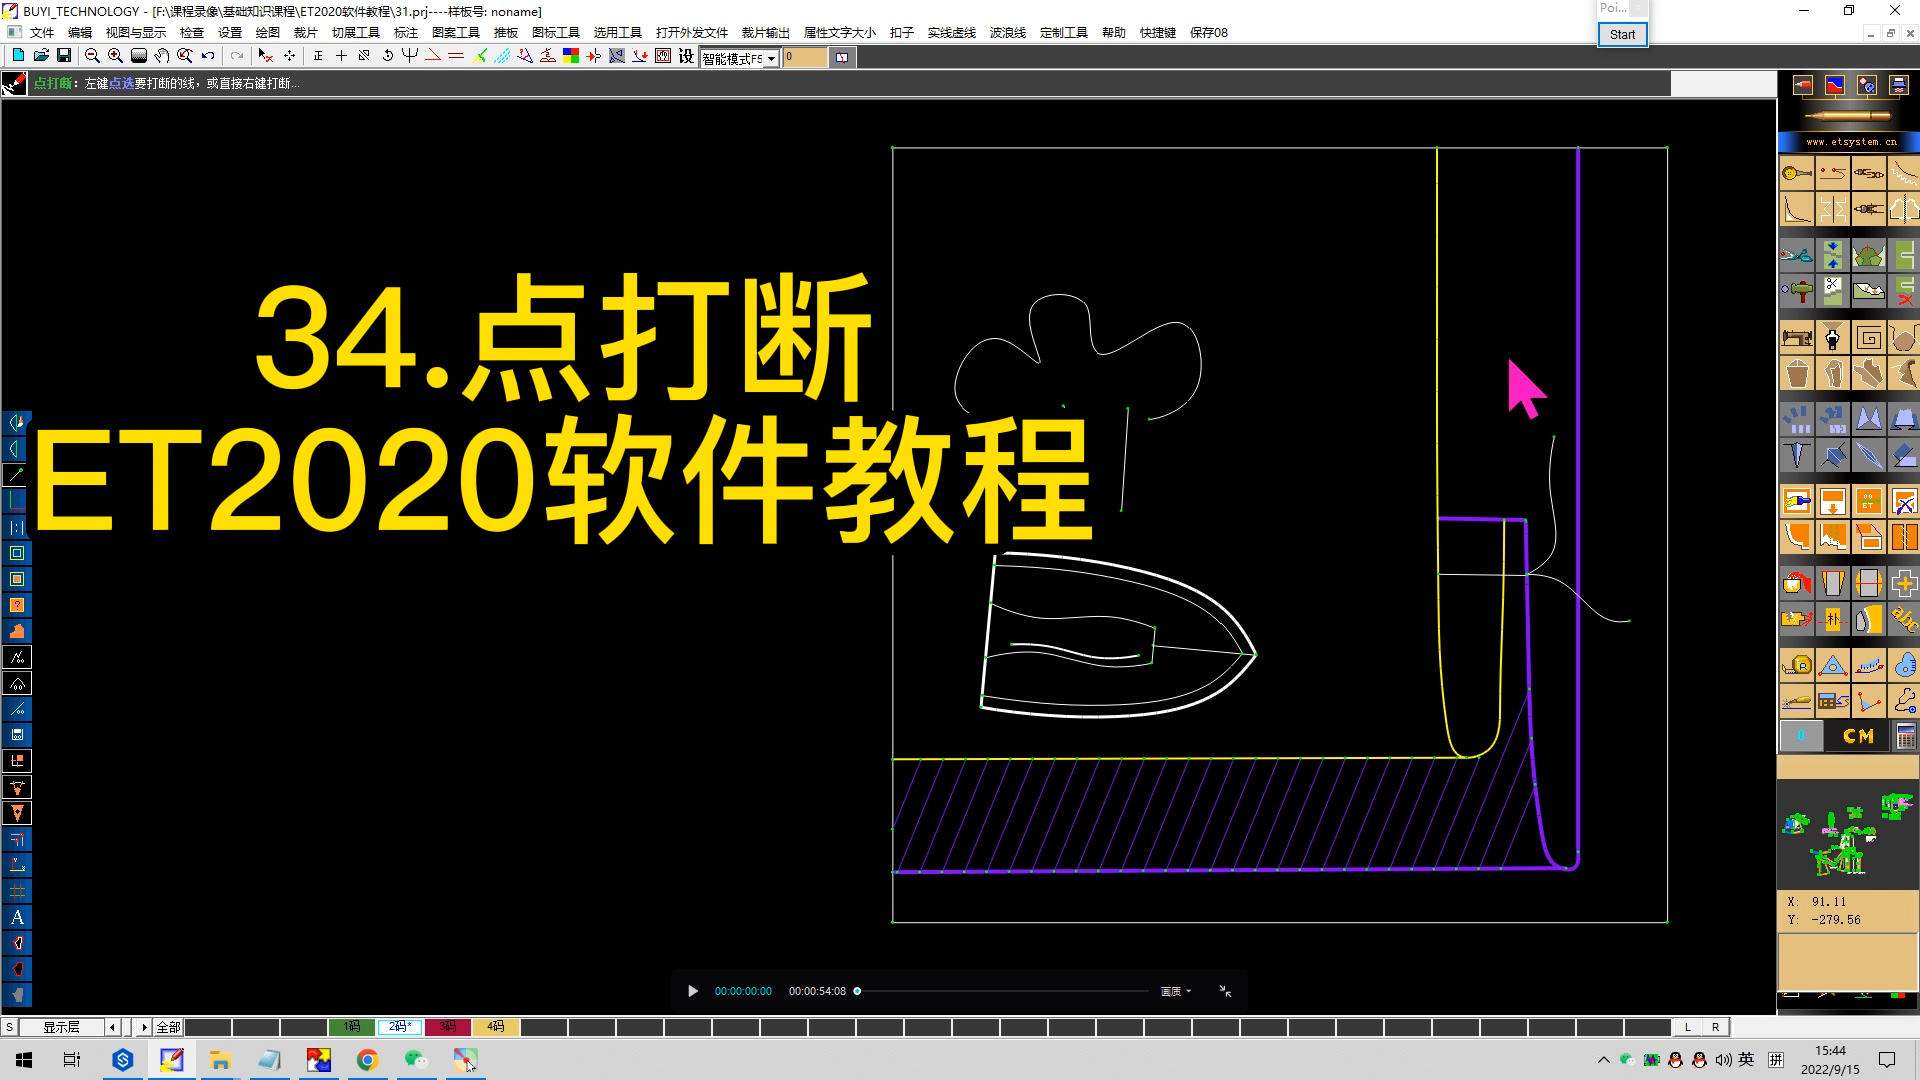Viewport: 1920px width, 1080px height.
Task: Select the 2码* size tab
Action: tap(400, 1027)
